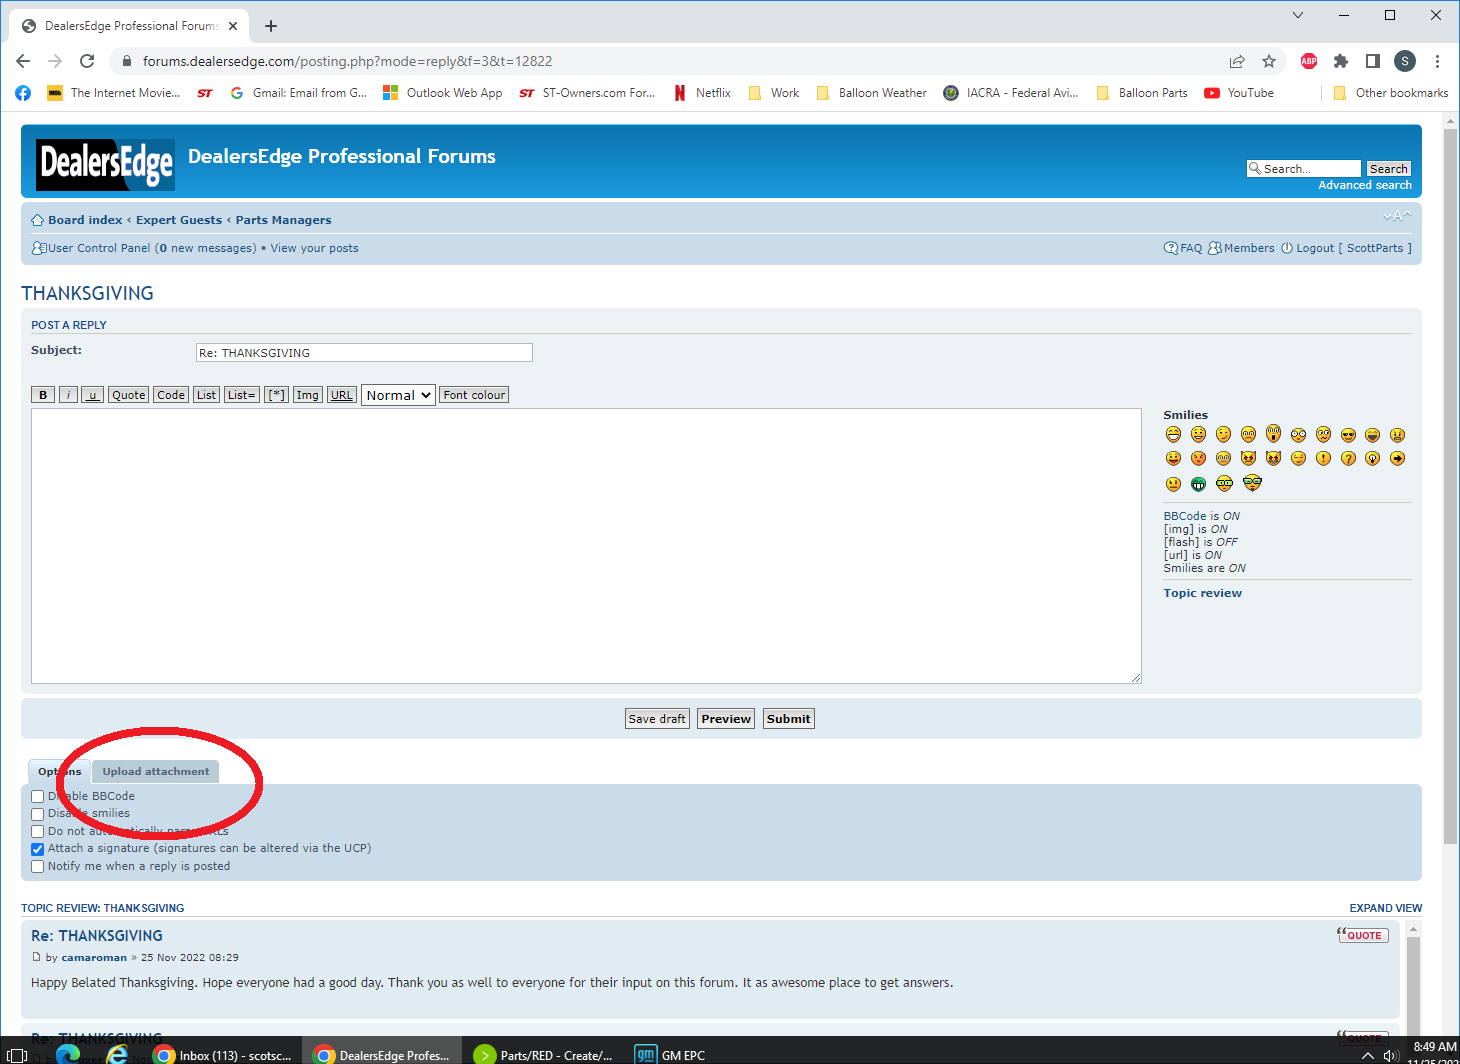Tick the Disable smilies checkbox
Image resolution: width=1460 pixels, height=1064 pixels.
[x=37, y=814]
